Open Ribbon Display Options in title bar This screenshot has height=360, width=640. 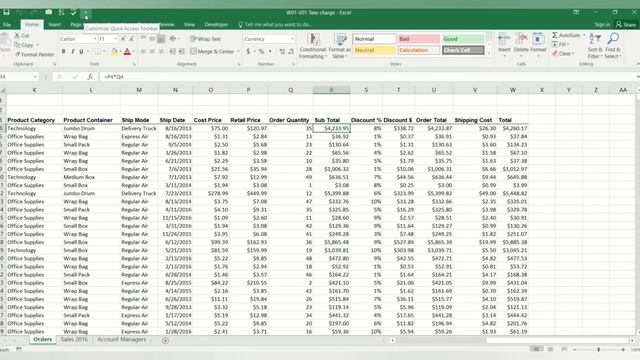576,13
